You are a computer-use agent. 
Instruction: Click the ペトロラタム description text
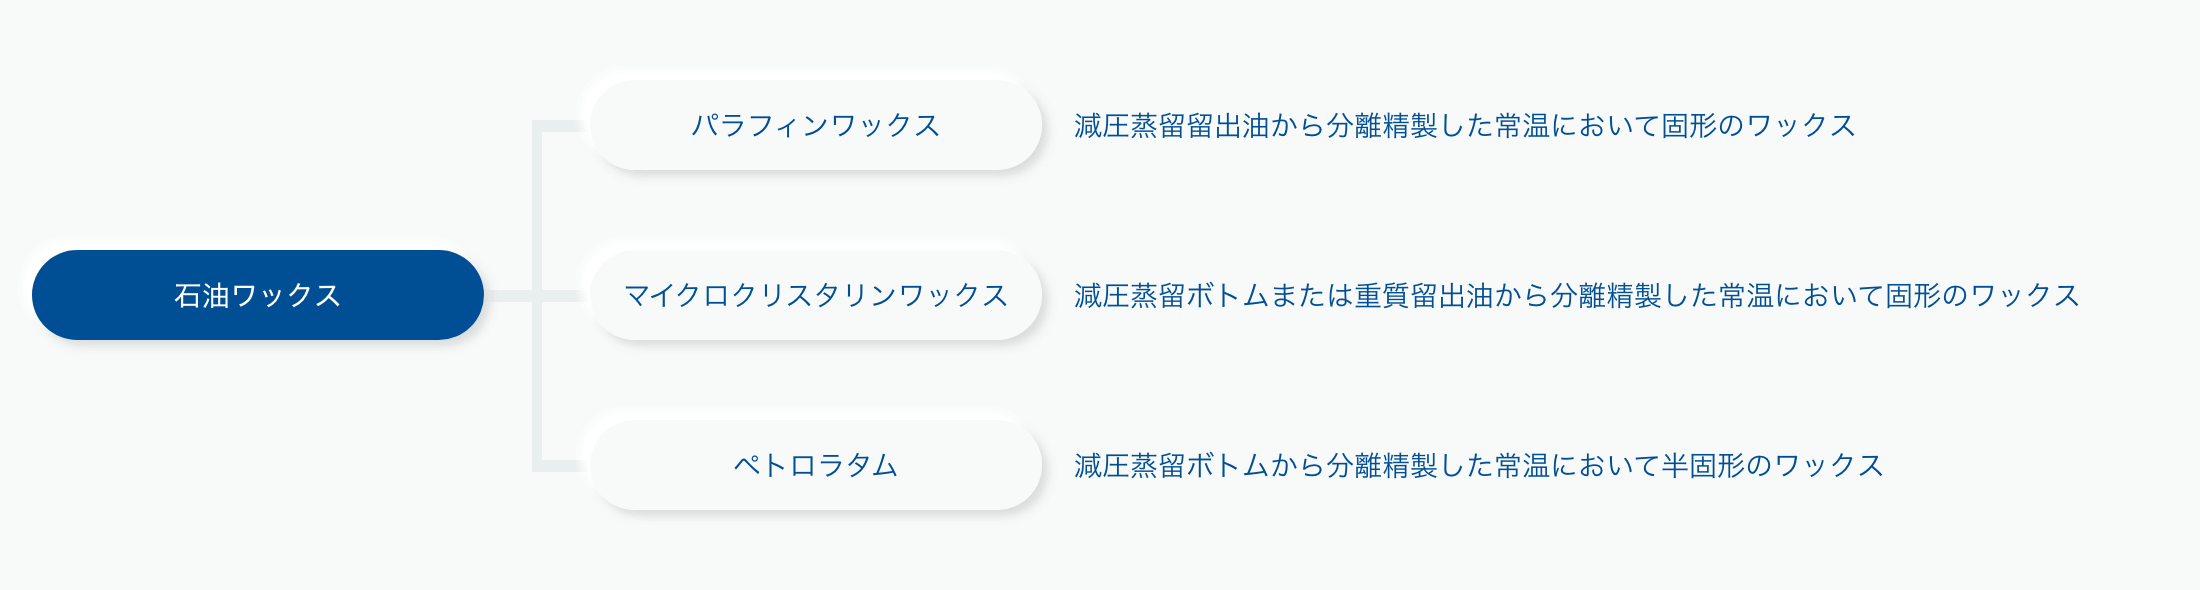click(1479, 466)
